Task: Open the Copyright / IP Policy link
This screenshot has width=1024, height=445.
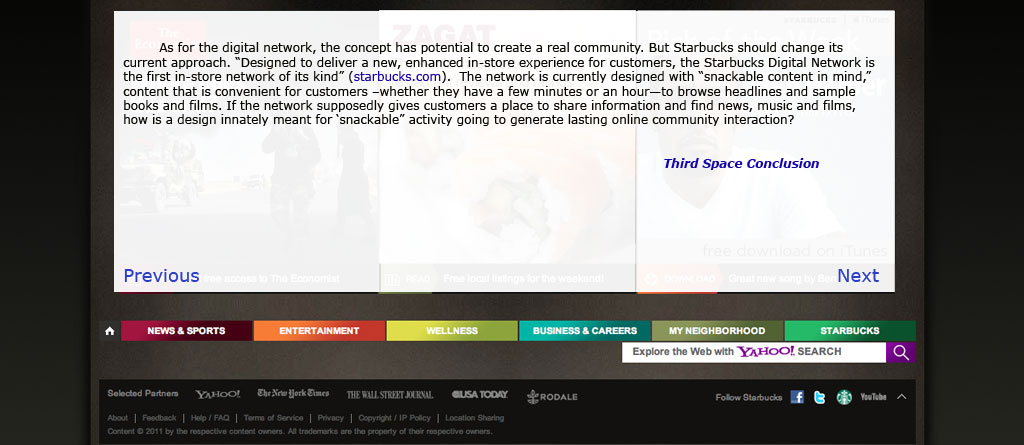Action: (x=394, y=418)
